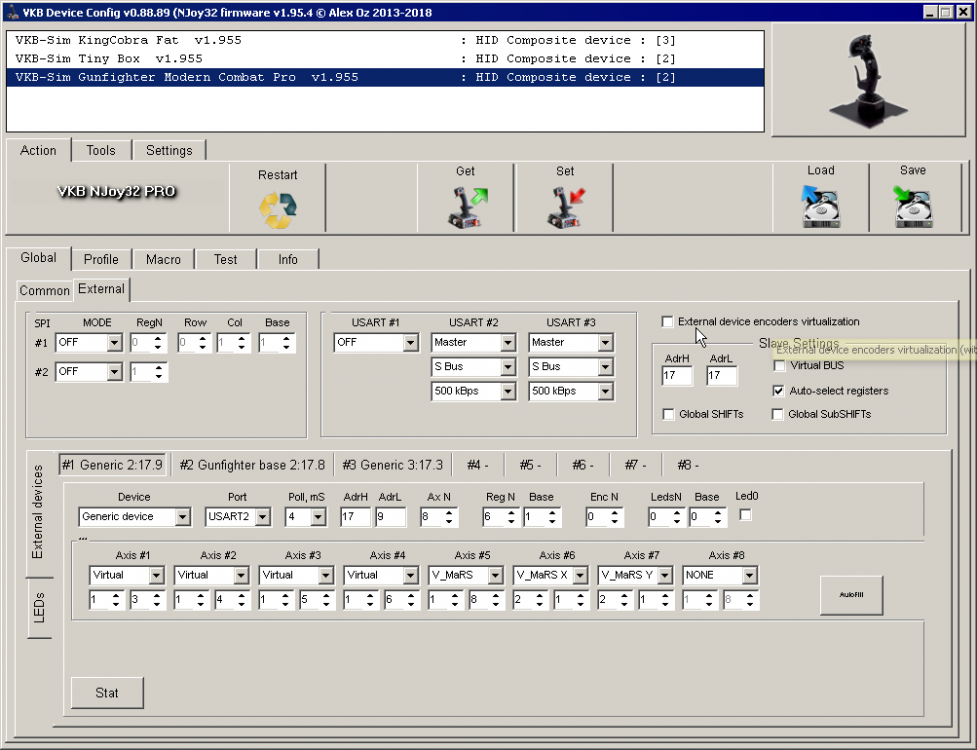
Task: Click the AutoFill button
Action: [x=851, y=594]
